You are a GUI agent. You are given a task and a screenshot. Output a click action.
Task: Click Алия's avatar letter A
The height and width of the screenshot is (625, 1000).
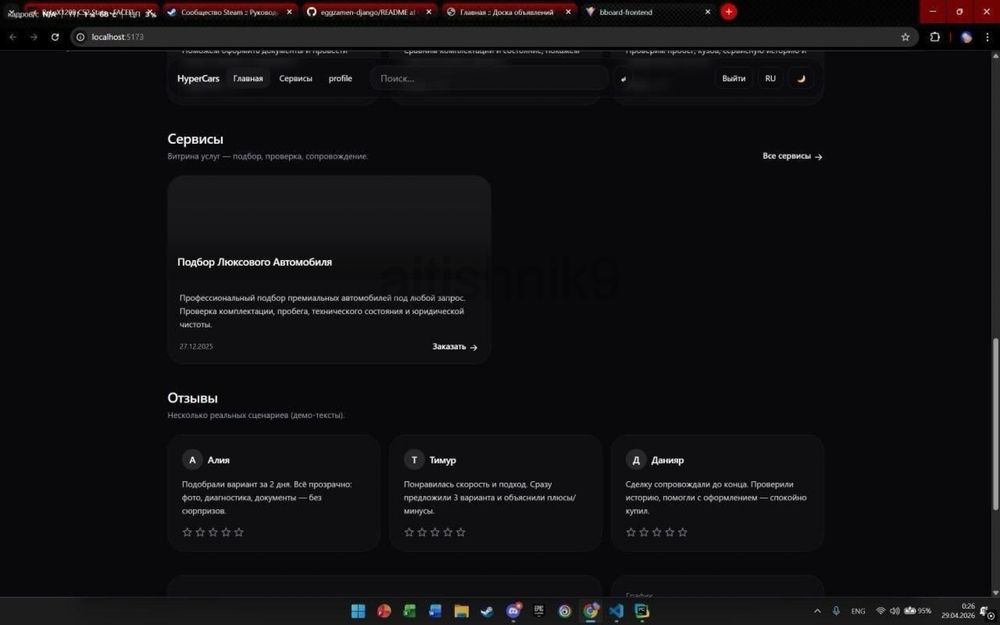click(192, 460)
